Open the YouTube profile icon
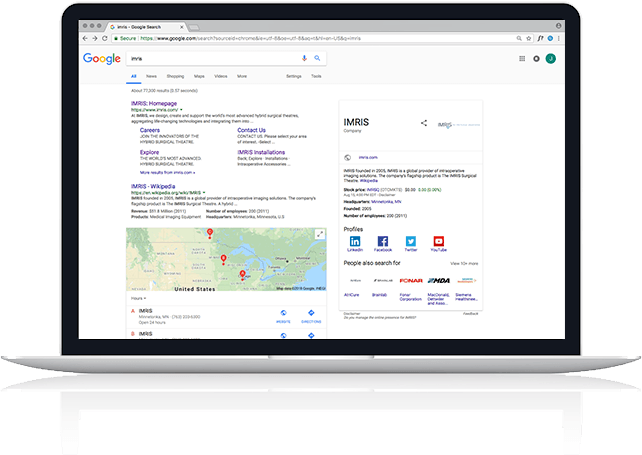The width and height of the screenshot is (642, 455). click(x=439, y=241)
